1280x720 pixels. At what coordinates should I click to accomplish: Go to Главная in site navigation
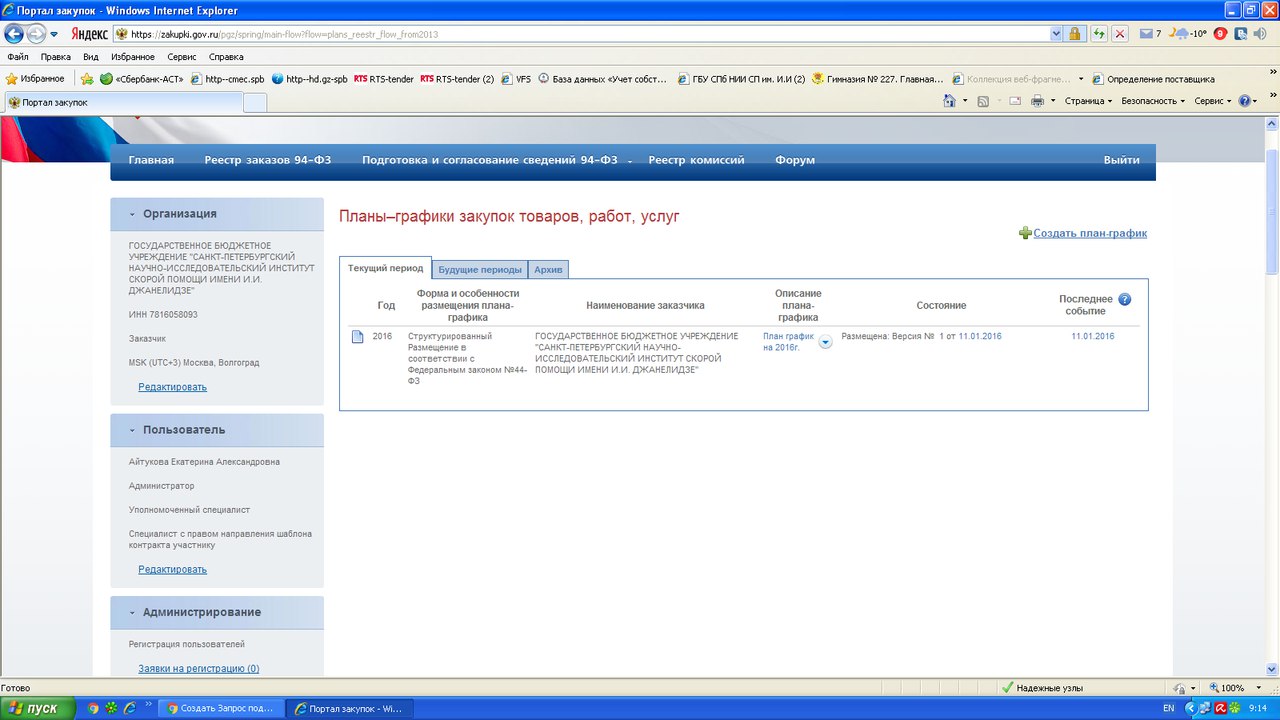tap(151, 160)
